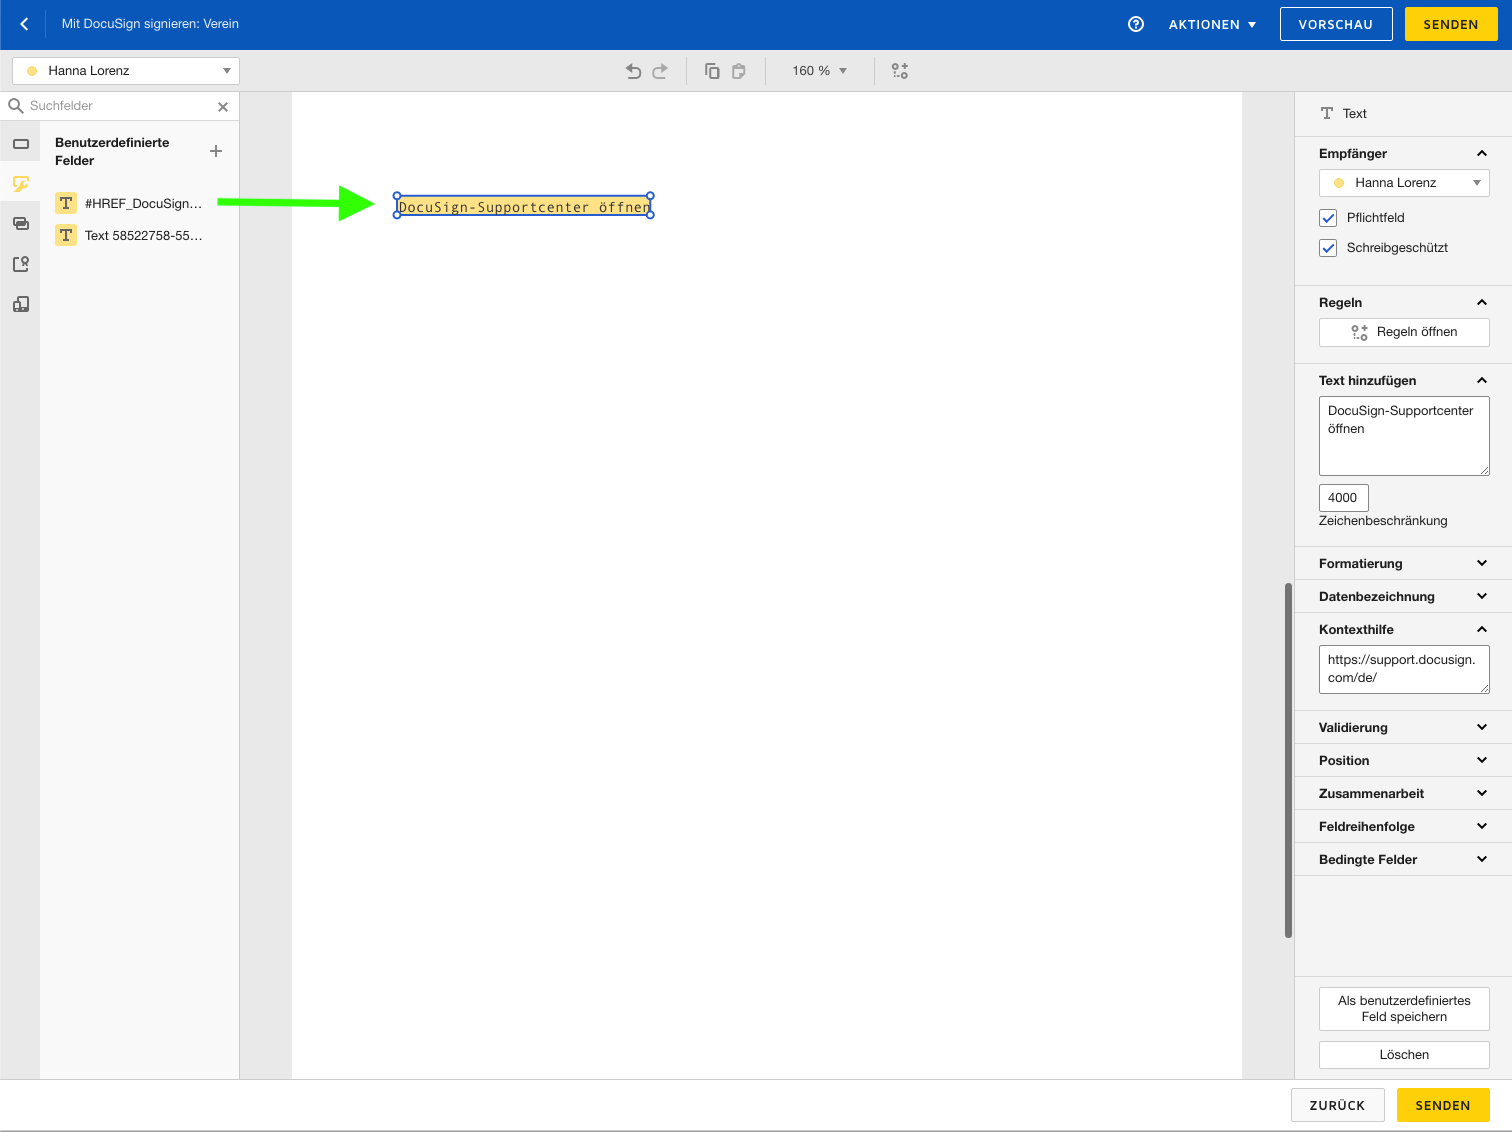The image size is (1512, 1132).
Task: Select the Standardfelder panel icon
Action: [20, 143]
